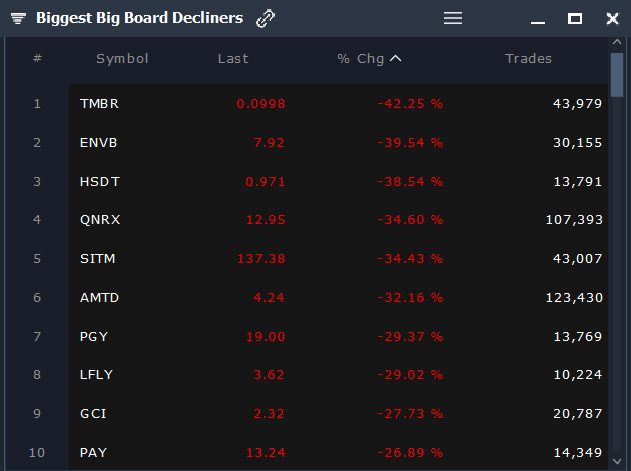Click the AMTD symbol
631x471 pixels.
[x=99, y=298]
